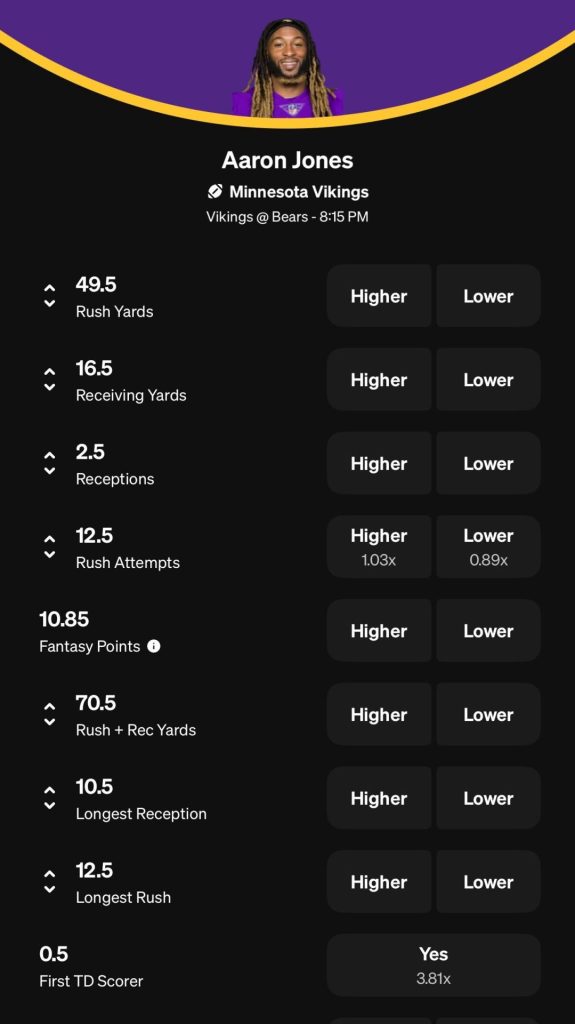Viewport: 575px width, 1024px height.
Task: Click Aaron Jones player photo
Action: (x=288, y=68)
